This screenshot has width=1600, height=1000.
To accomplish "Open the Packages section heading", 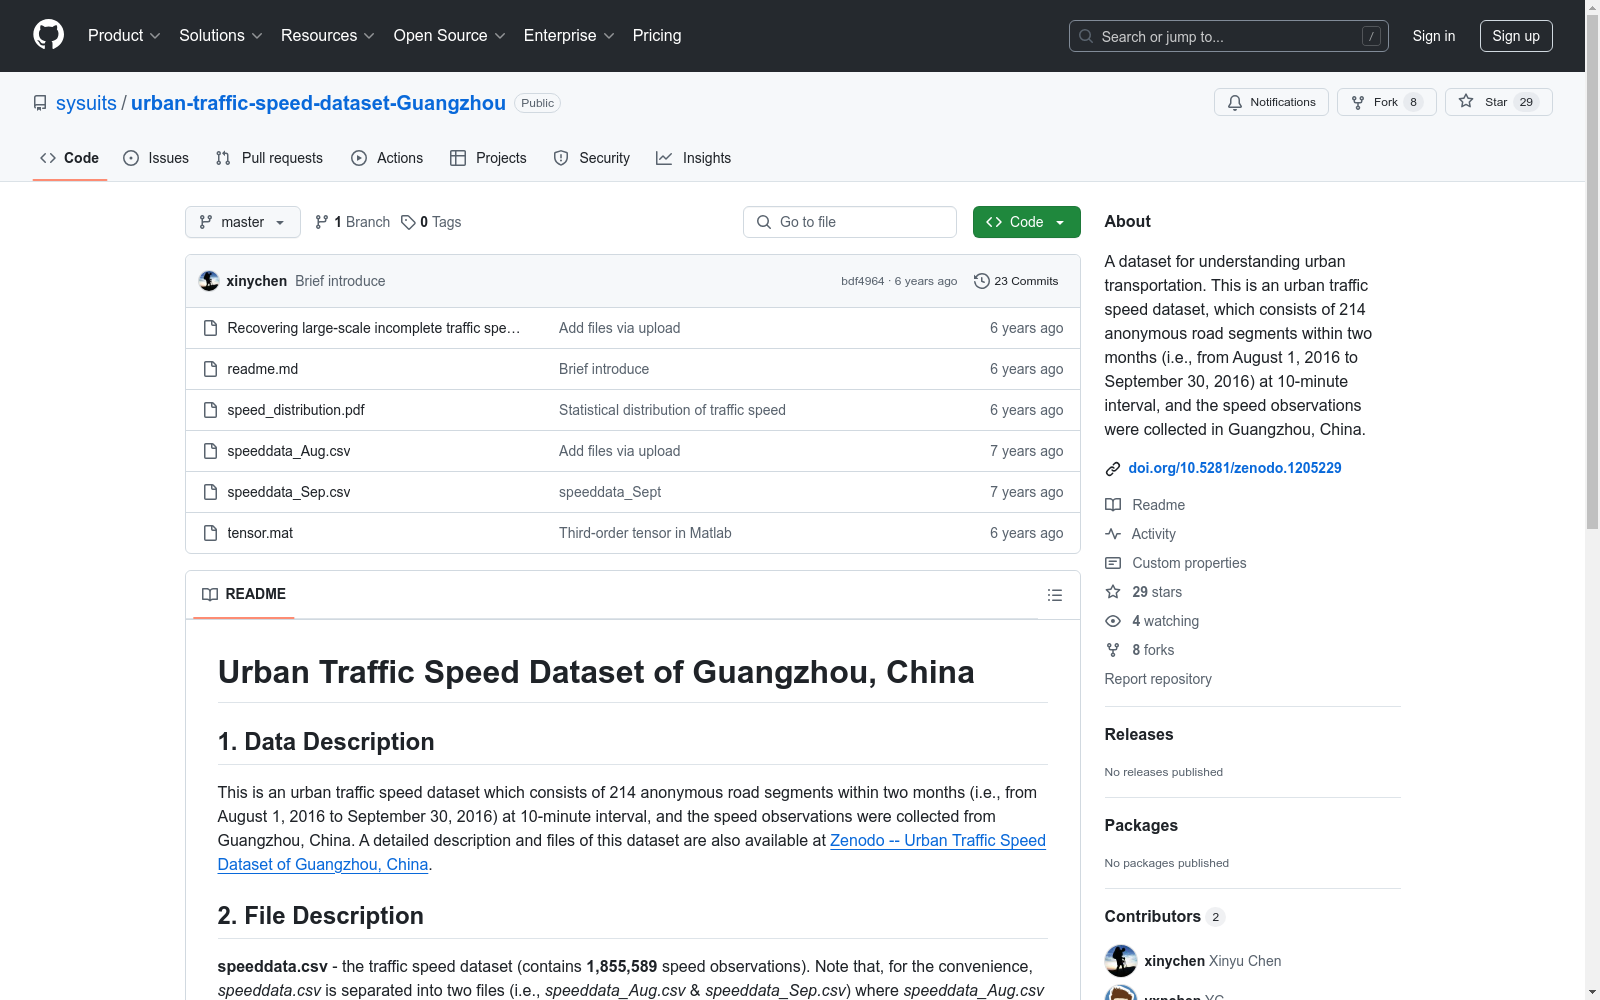I will (1141, 825).
